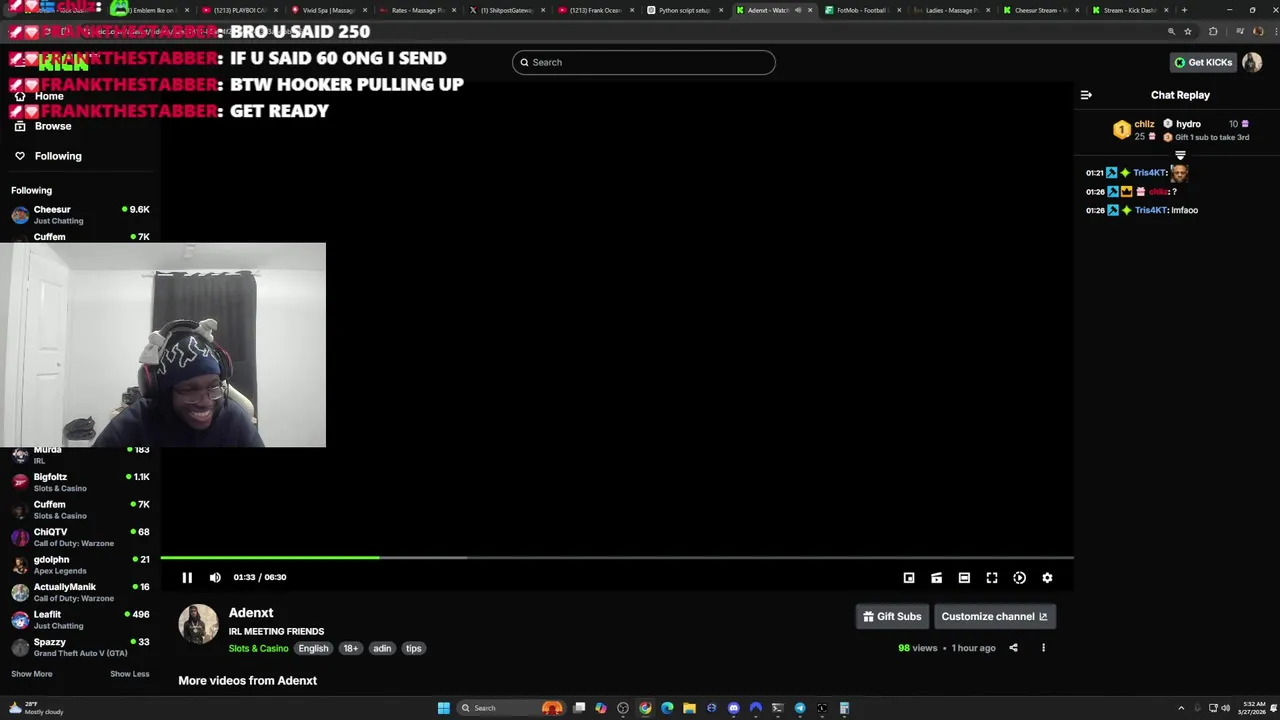Open gdolphn channel in sidebar
Image resolution: width=1280 pixels, height=720 pixels.
pos(80,565)
